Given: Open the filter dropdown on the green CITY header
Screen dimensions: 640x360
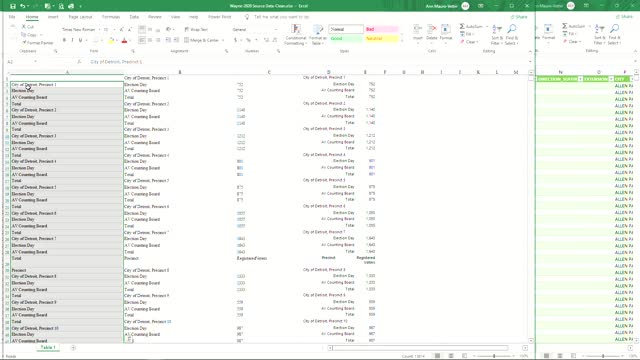Looking at the screenshot, I should tap(632, 79).
